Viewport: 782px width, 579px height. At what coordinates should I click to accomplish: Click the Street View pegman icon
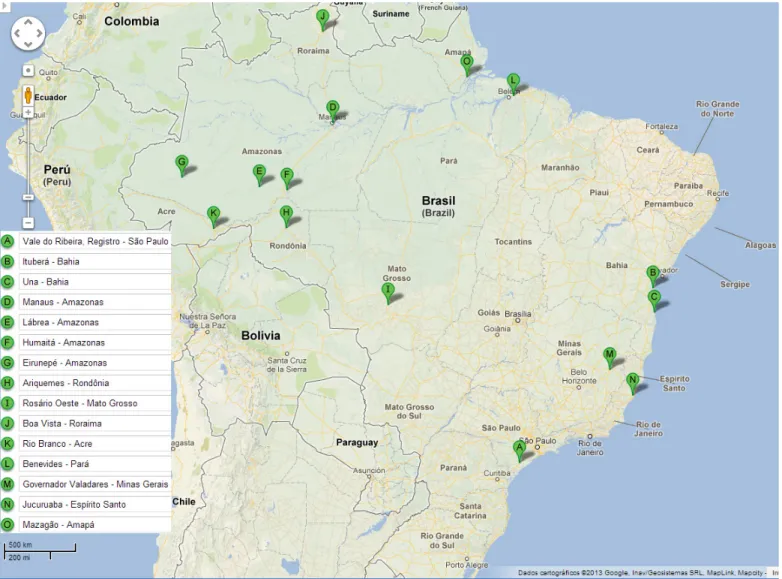28,94
